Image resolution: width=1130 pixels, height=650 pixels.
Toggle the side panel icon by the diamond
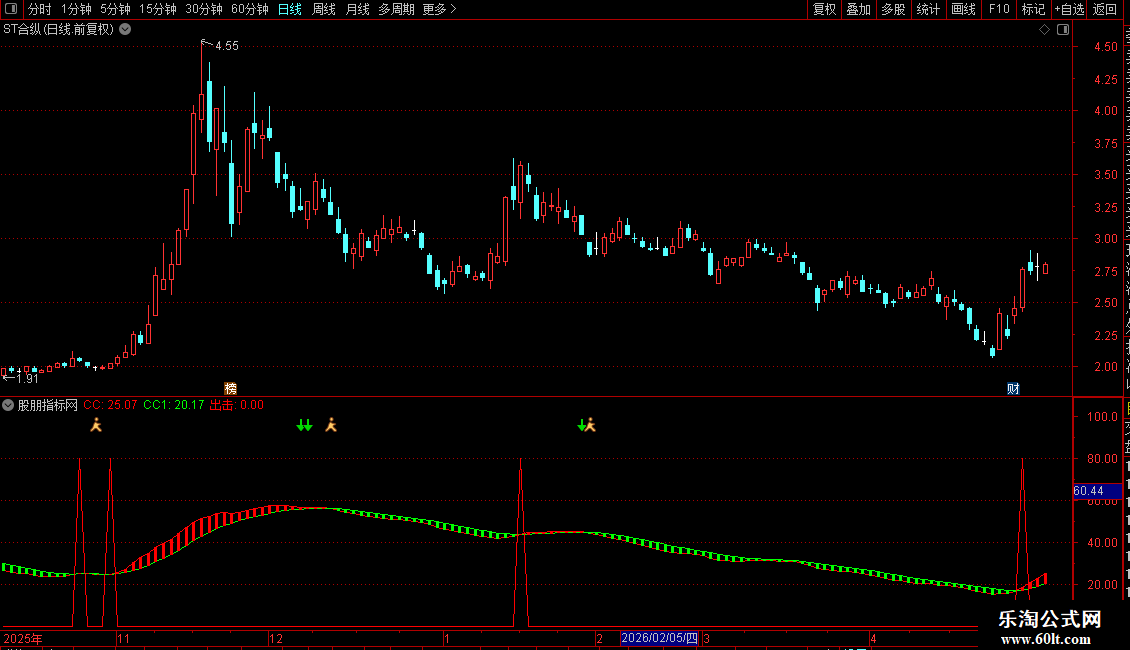(x=1063, y=30)
